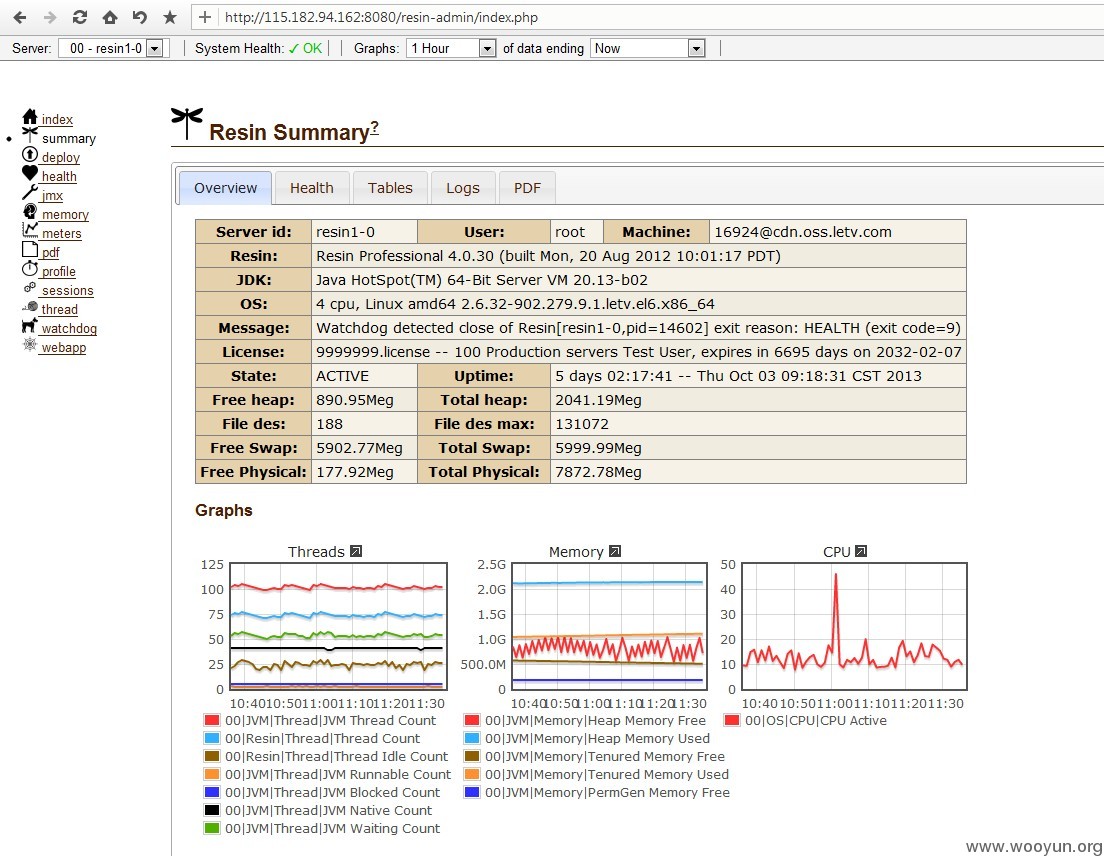Switch to the Overview tab
The height and width of the screenshot is (856, 1104).
(x=225, y=188)
